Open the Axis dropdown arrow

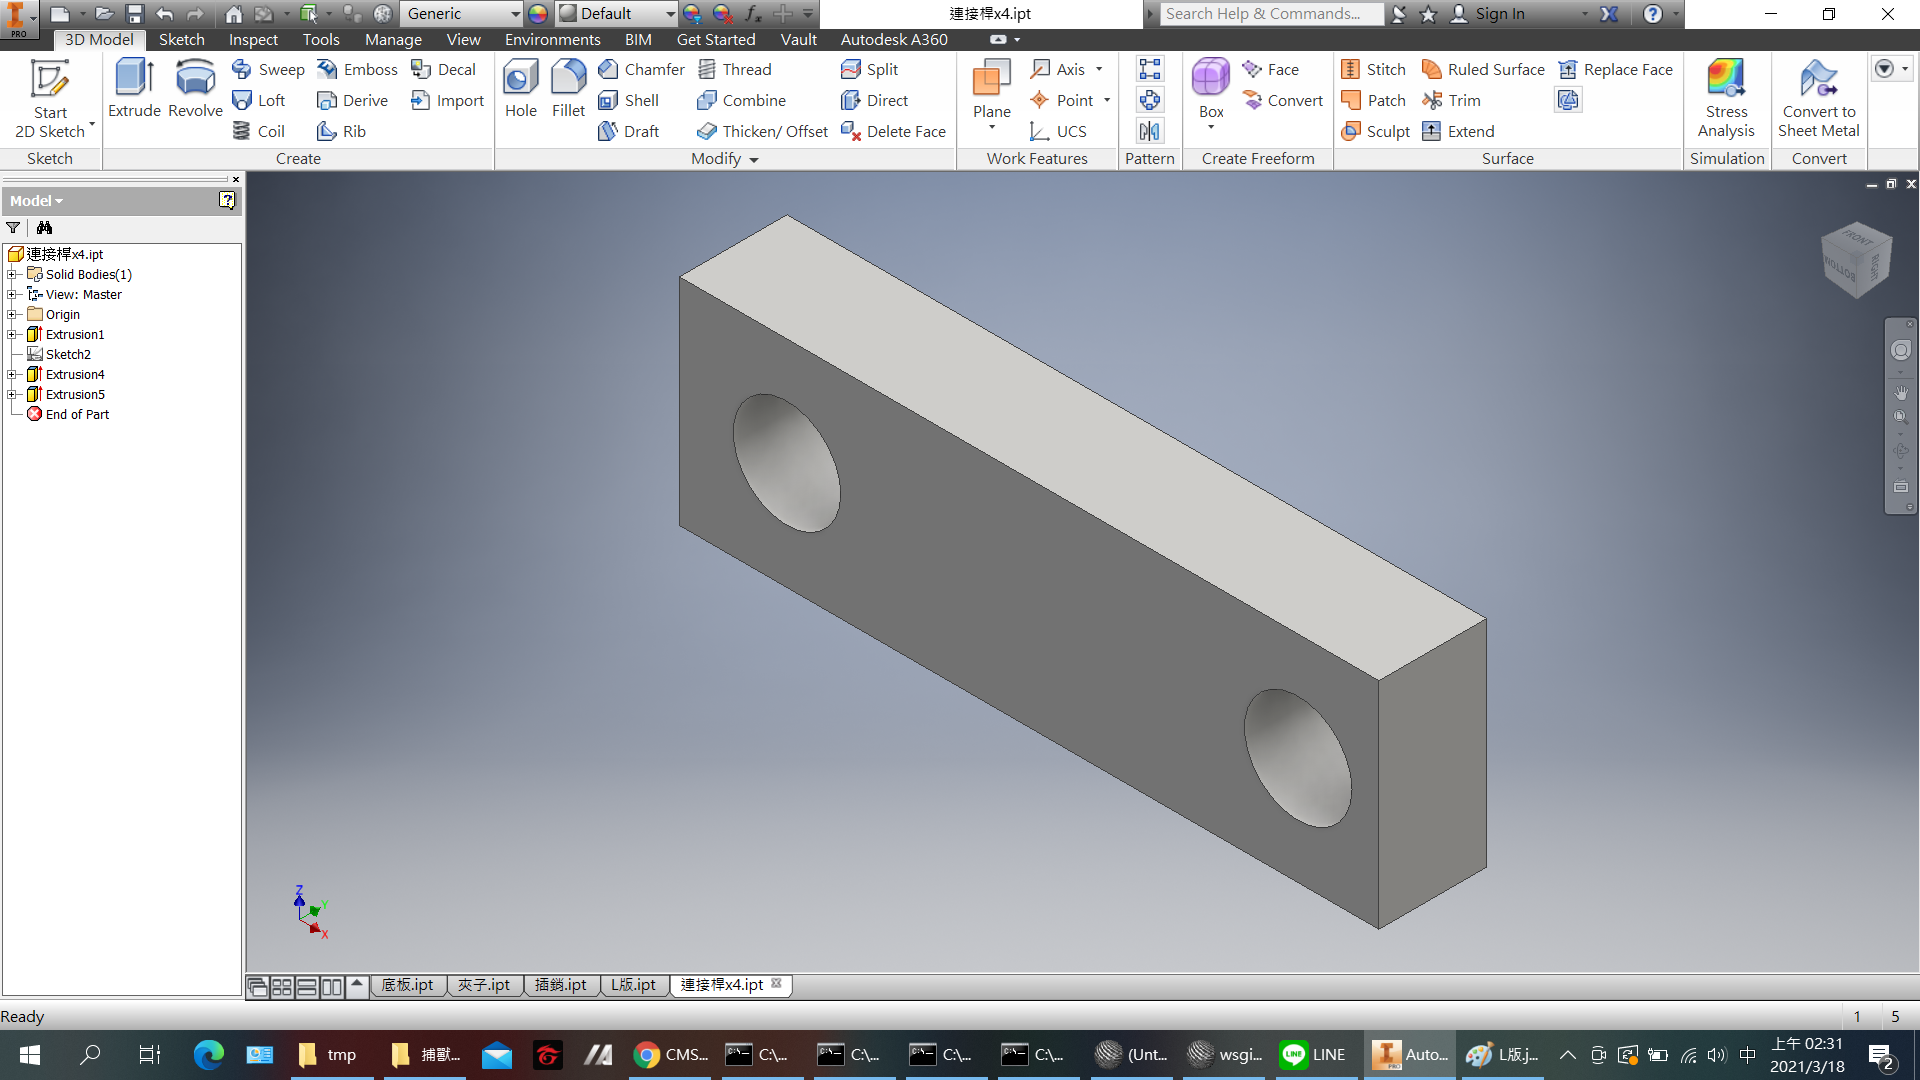[x=1099, y=69]
